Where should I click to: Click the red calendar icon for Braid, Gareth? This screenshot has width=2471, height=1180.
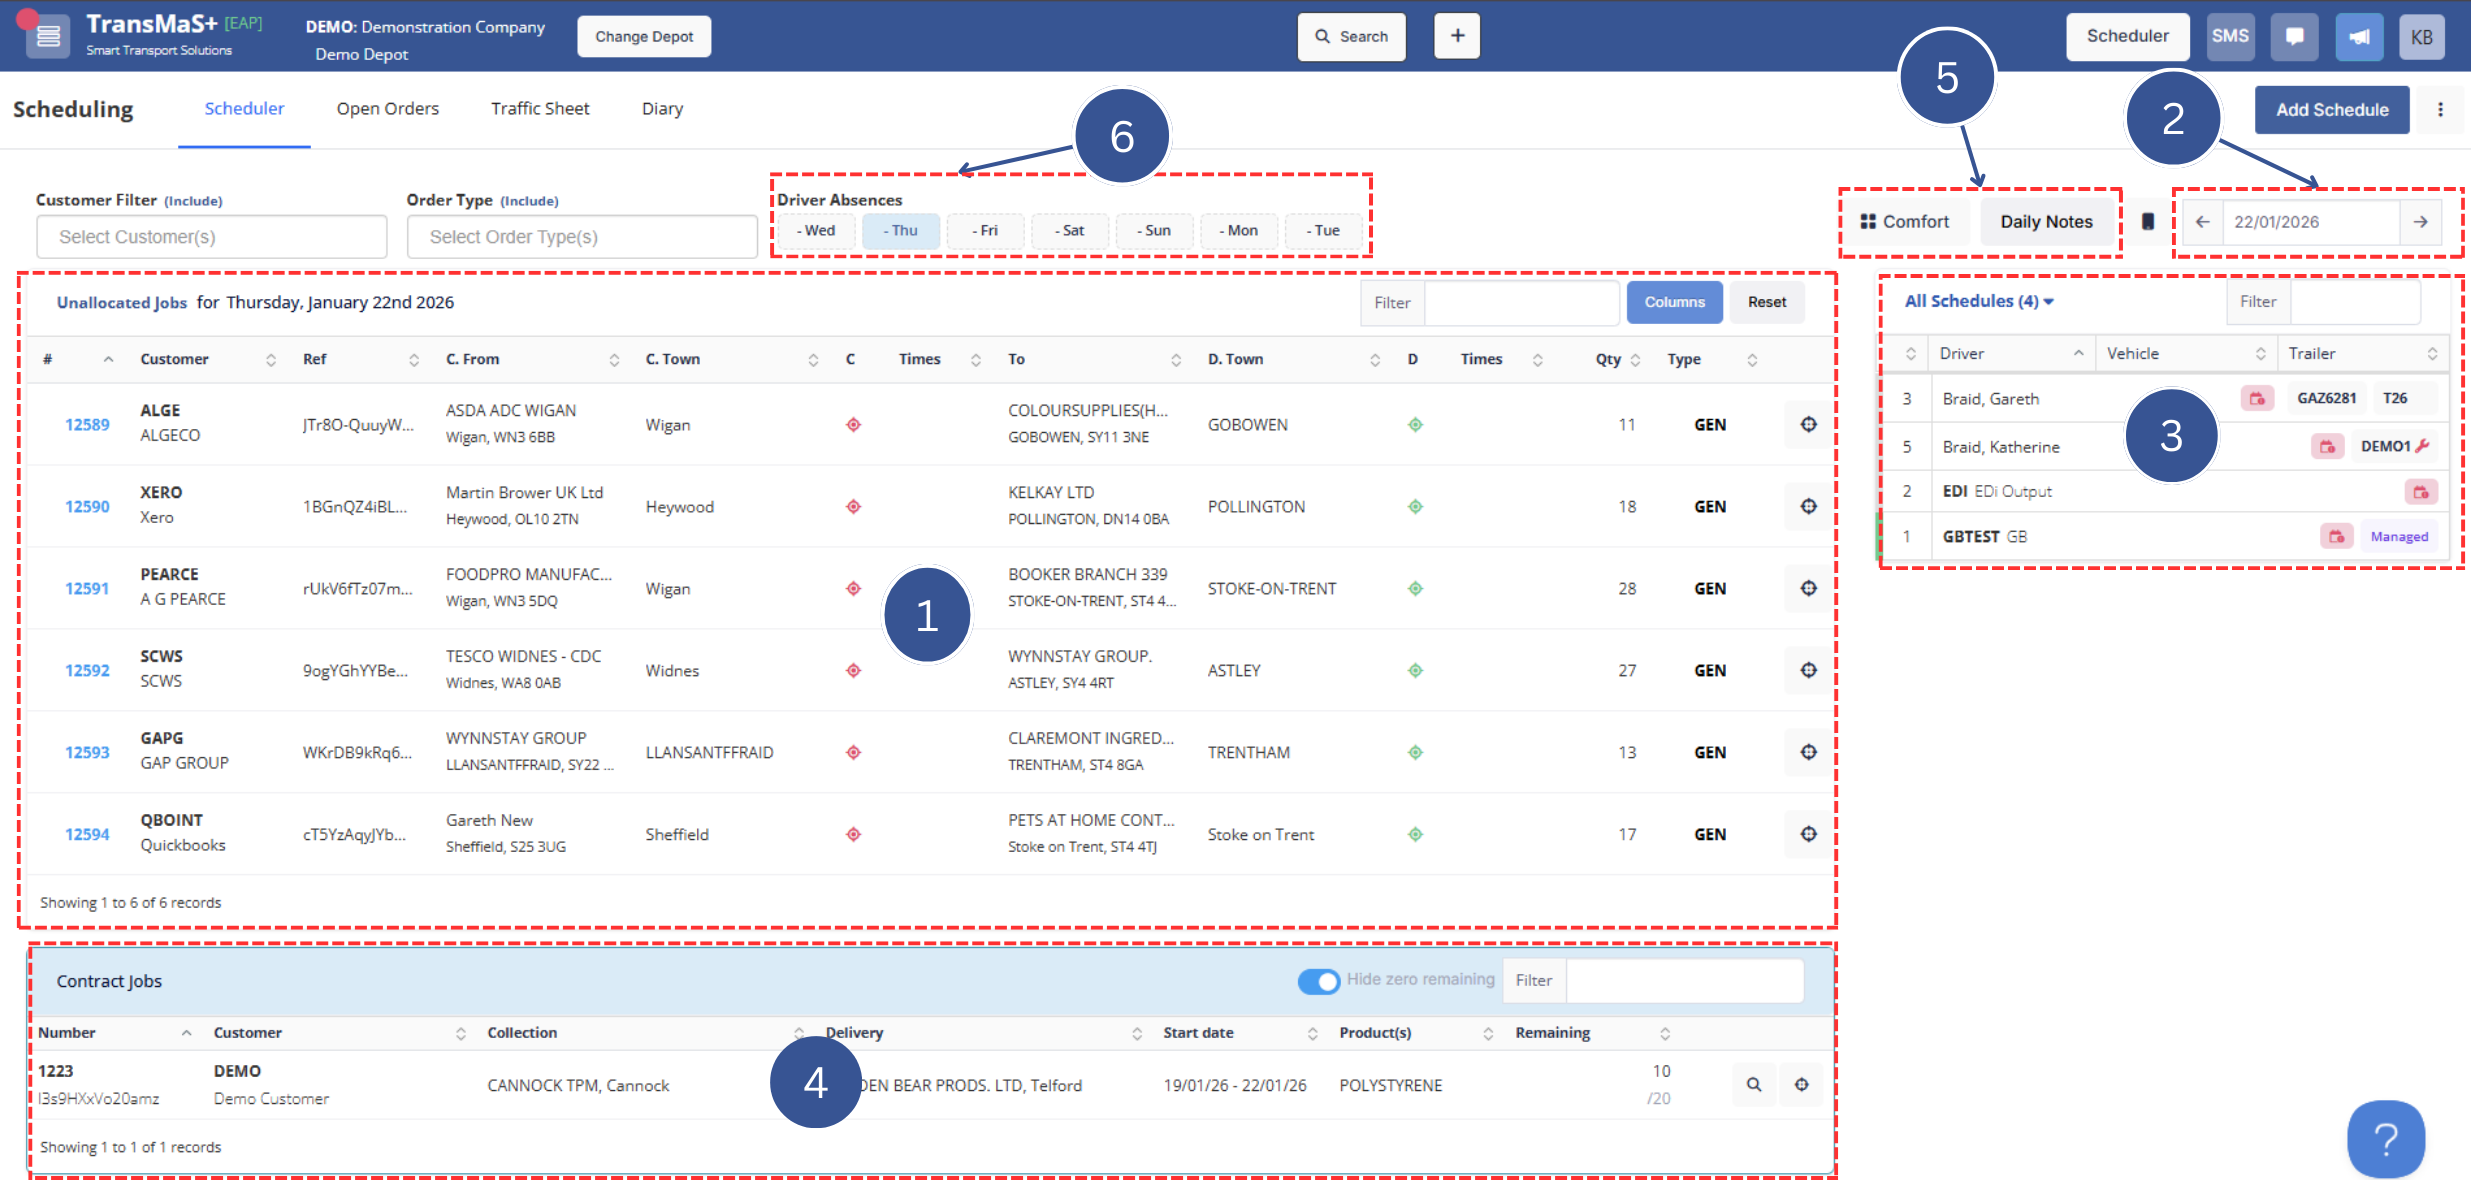click(2257, 399)
